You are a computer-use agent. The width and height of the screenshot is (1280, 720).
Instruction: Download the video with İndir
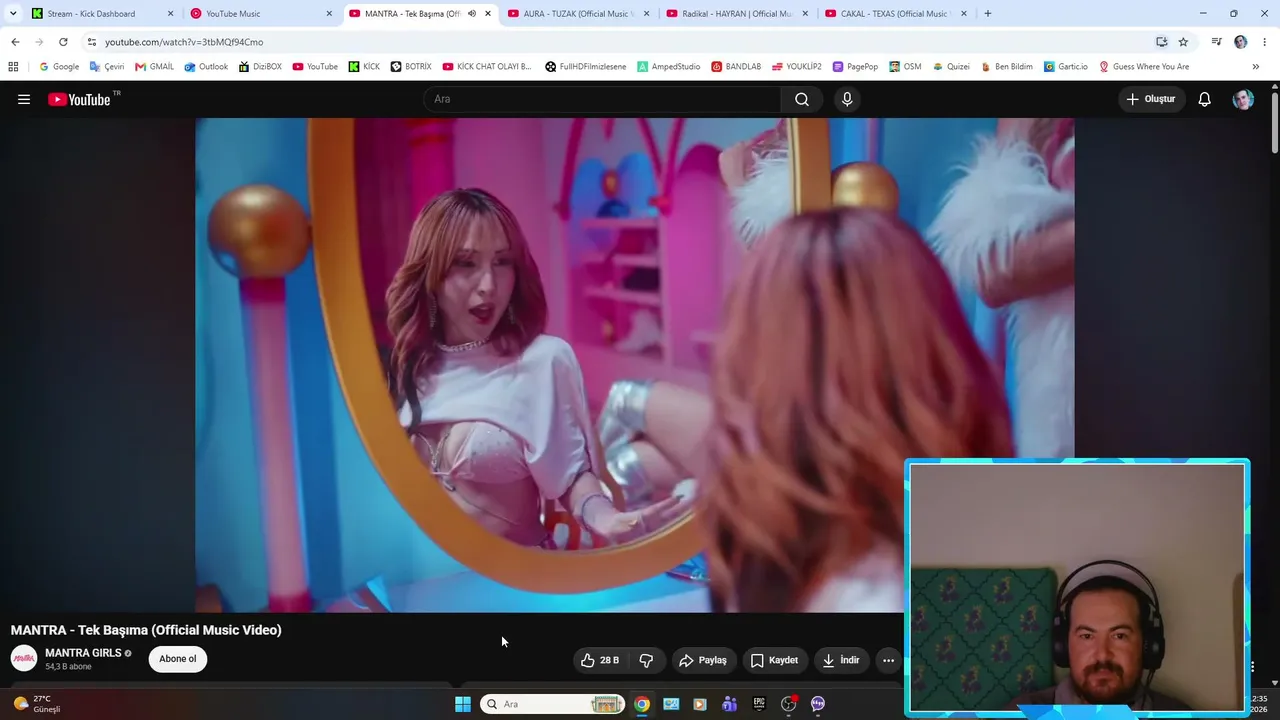(841, 660)
